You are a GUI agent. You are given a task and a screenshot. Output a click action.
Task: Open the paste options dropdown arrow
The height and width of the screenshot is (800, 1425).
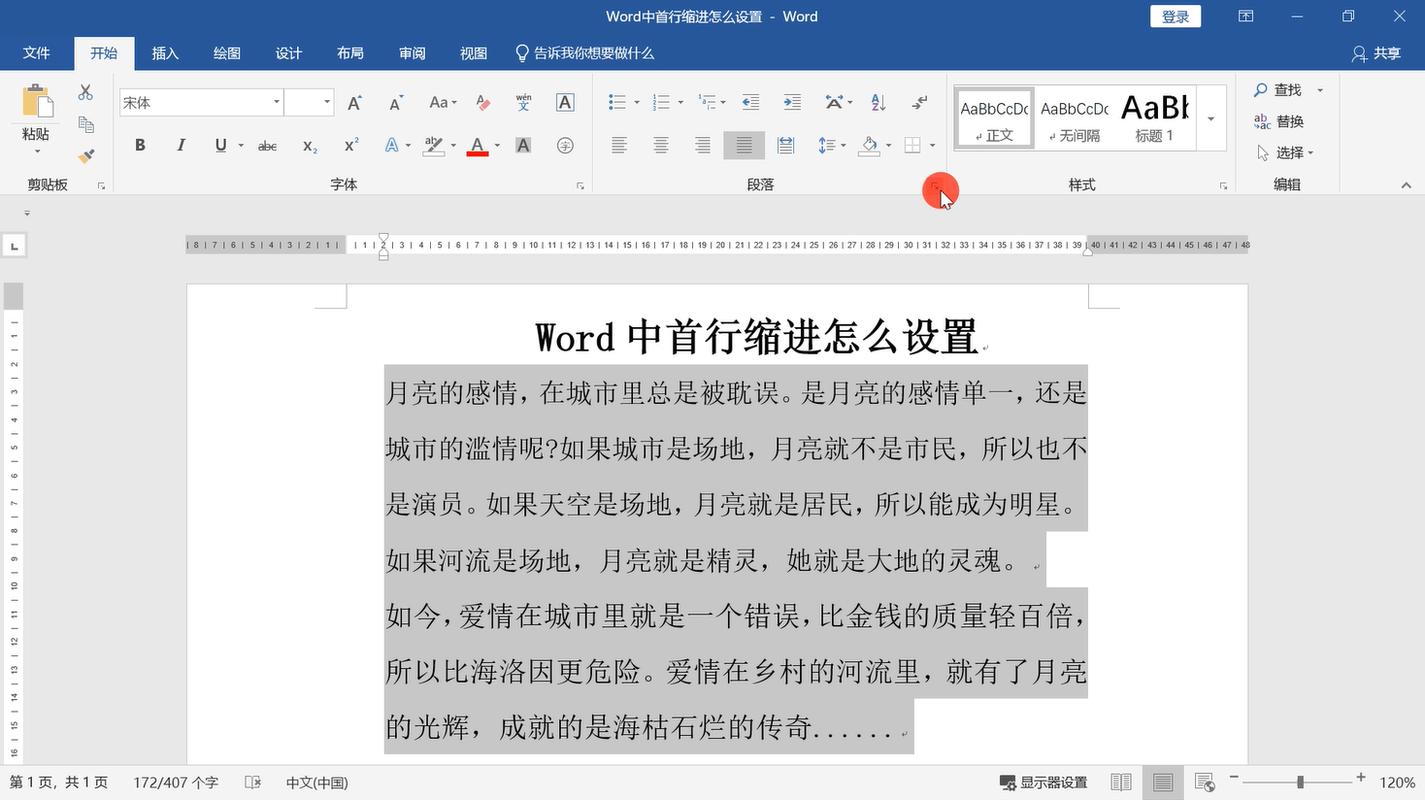point(37,152)
